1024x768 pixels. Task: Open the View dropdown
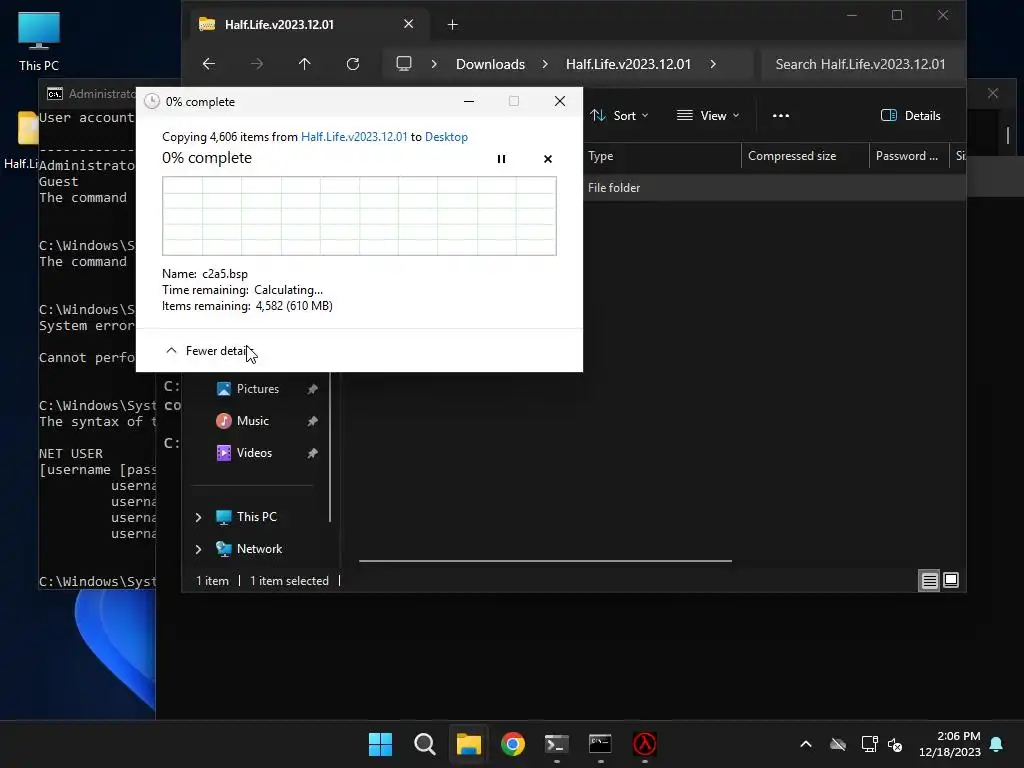click(x=708, y=116)
